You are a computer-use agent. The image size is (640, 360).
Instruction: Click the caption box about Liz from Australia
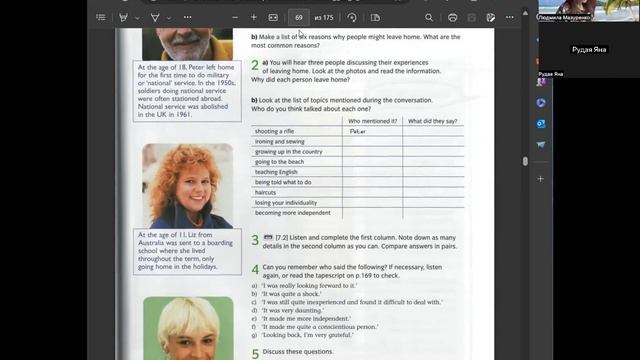(x=187, y=251)
